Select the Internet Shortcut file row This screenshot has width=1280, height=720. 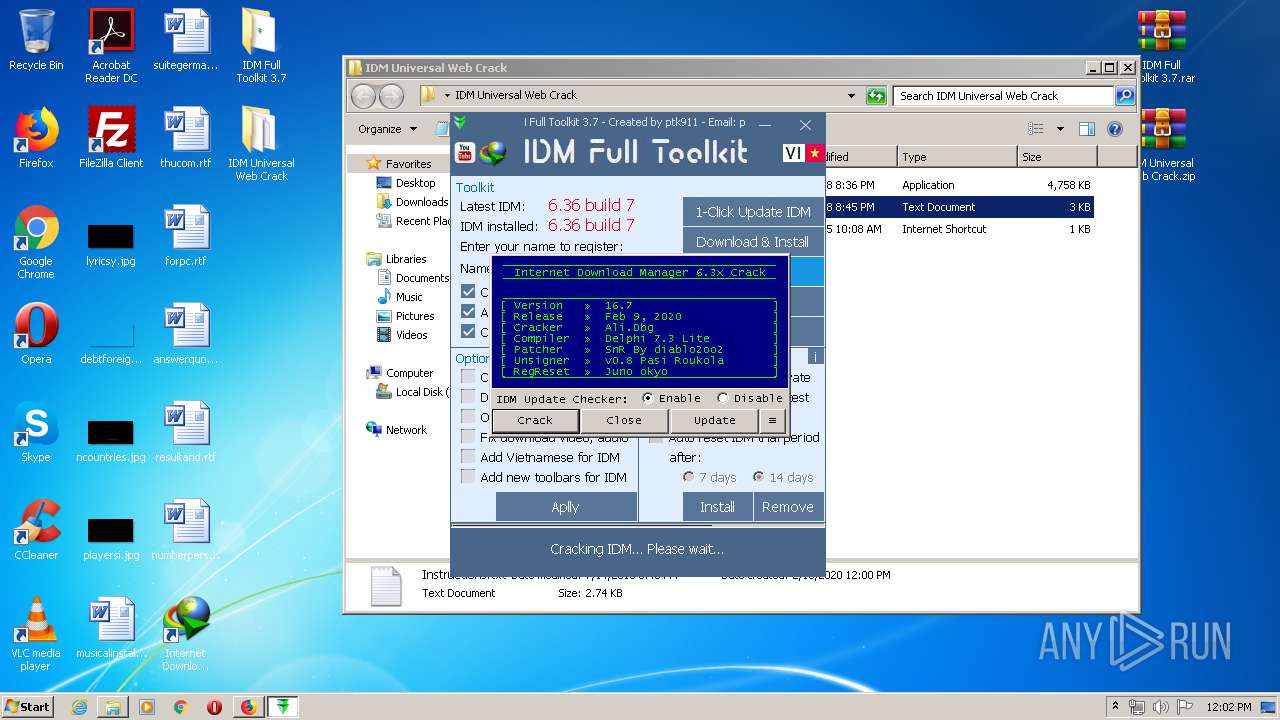[x=958, y=229]
